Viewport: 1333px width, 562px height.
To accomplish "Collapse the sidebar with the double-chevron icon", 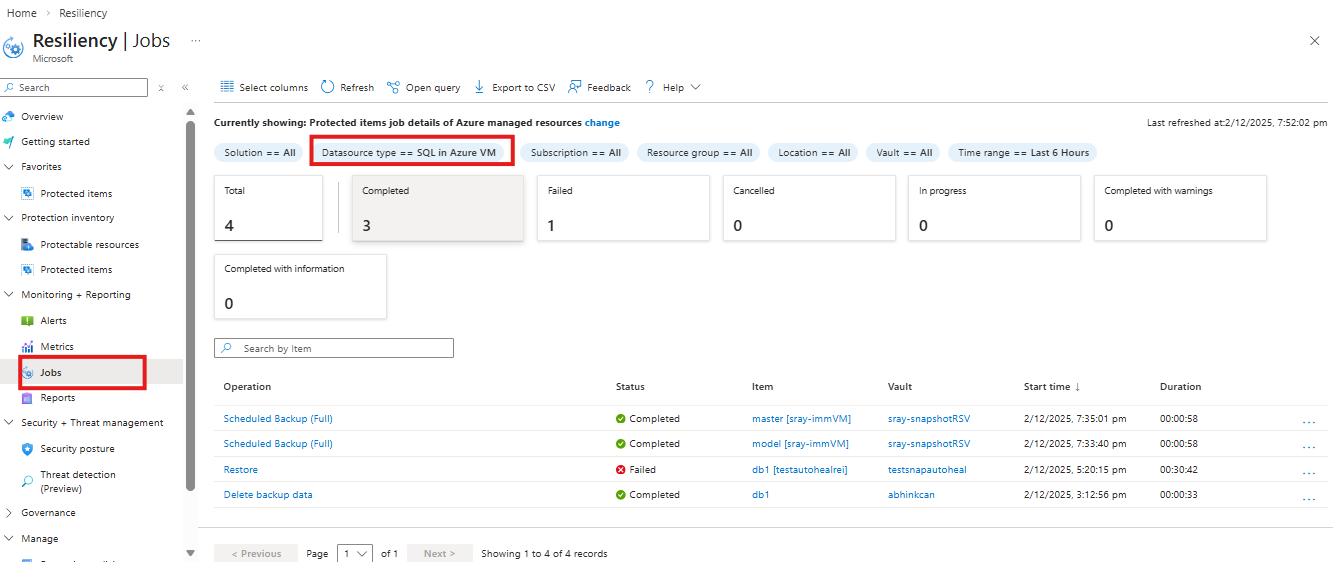I will (185, 88).
